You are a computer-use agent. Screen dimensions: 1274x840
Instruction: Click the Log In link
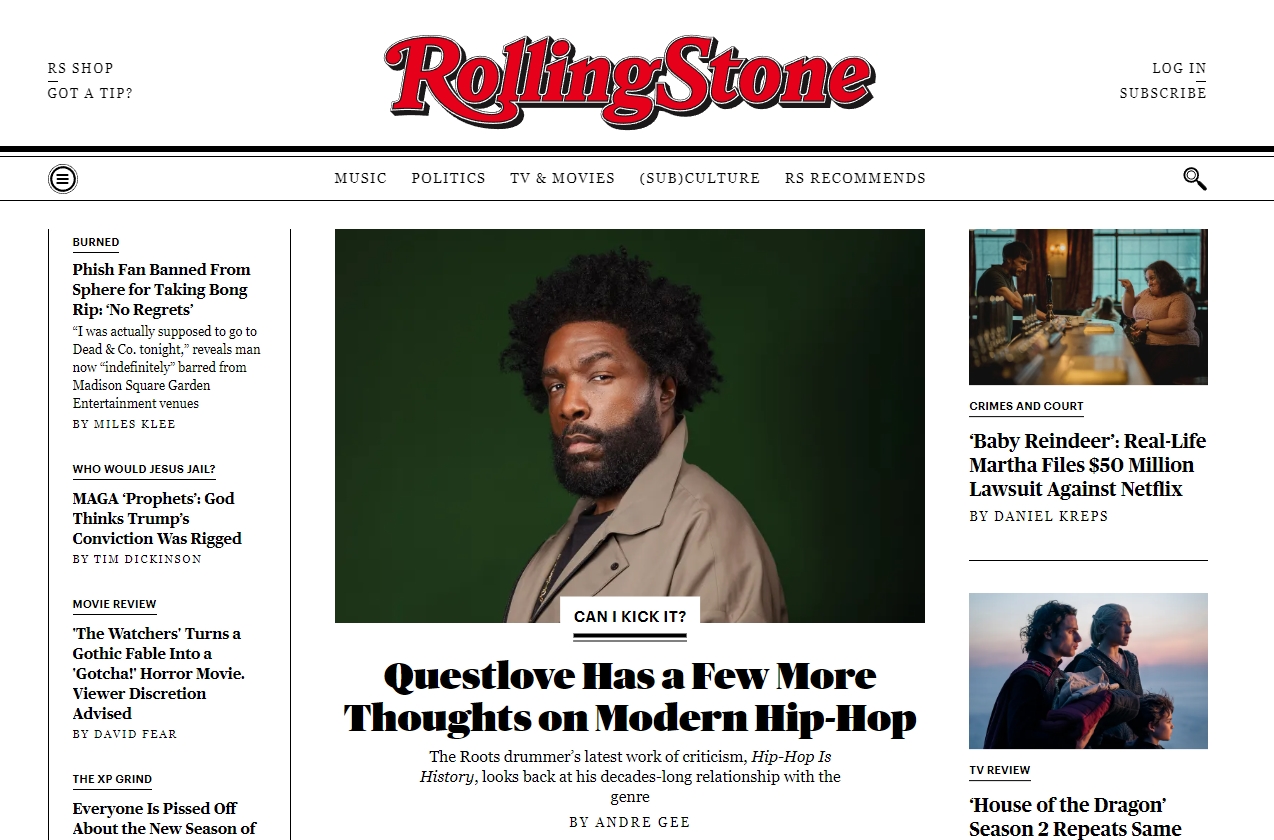click(1179, 68)
